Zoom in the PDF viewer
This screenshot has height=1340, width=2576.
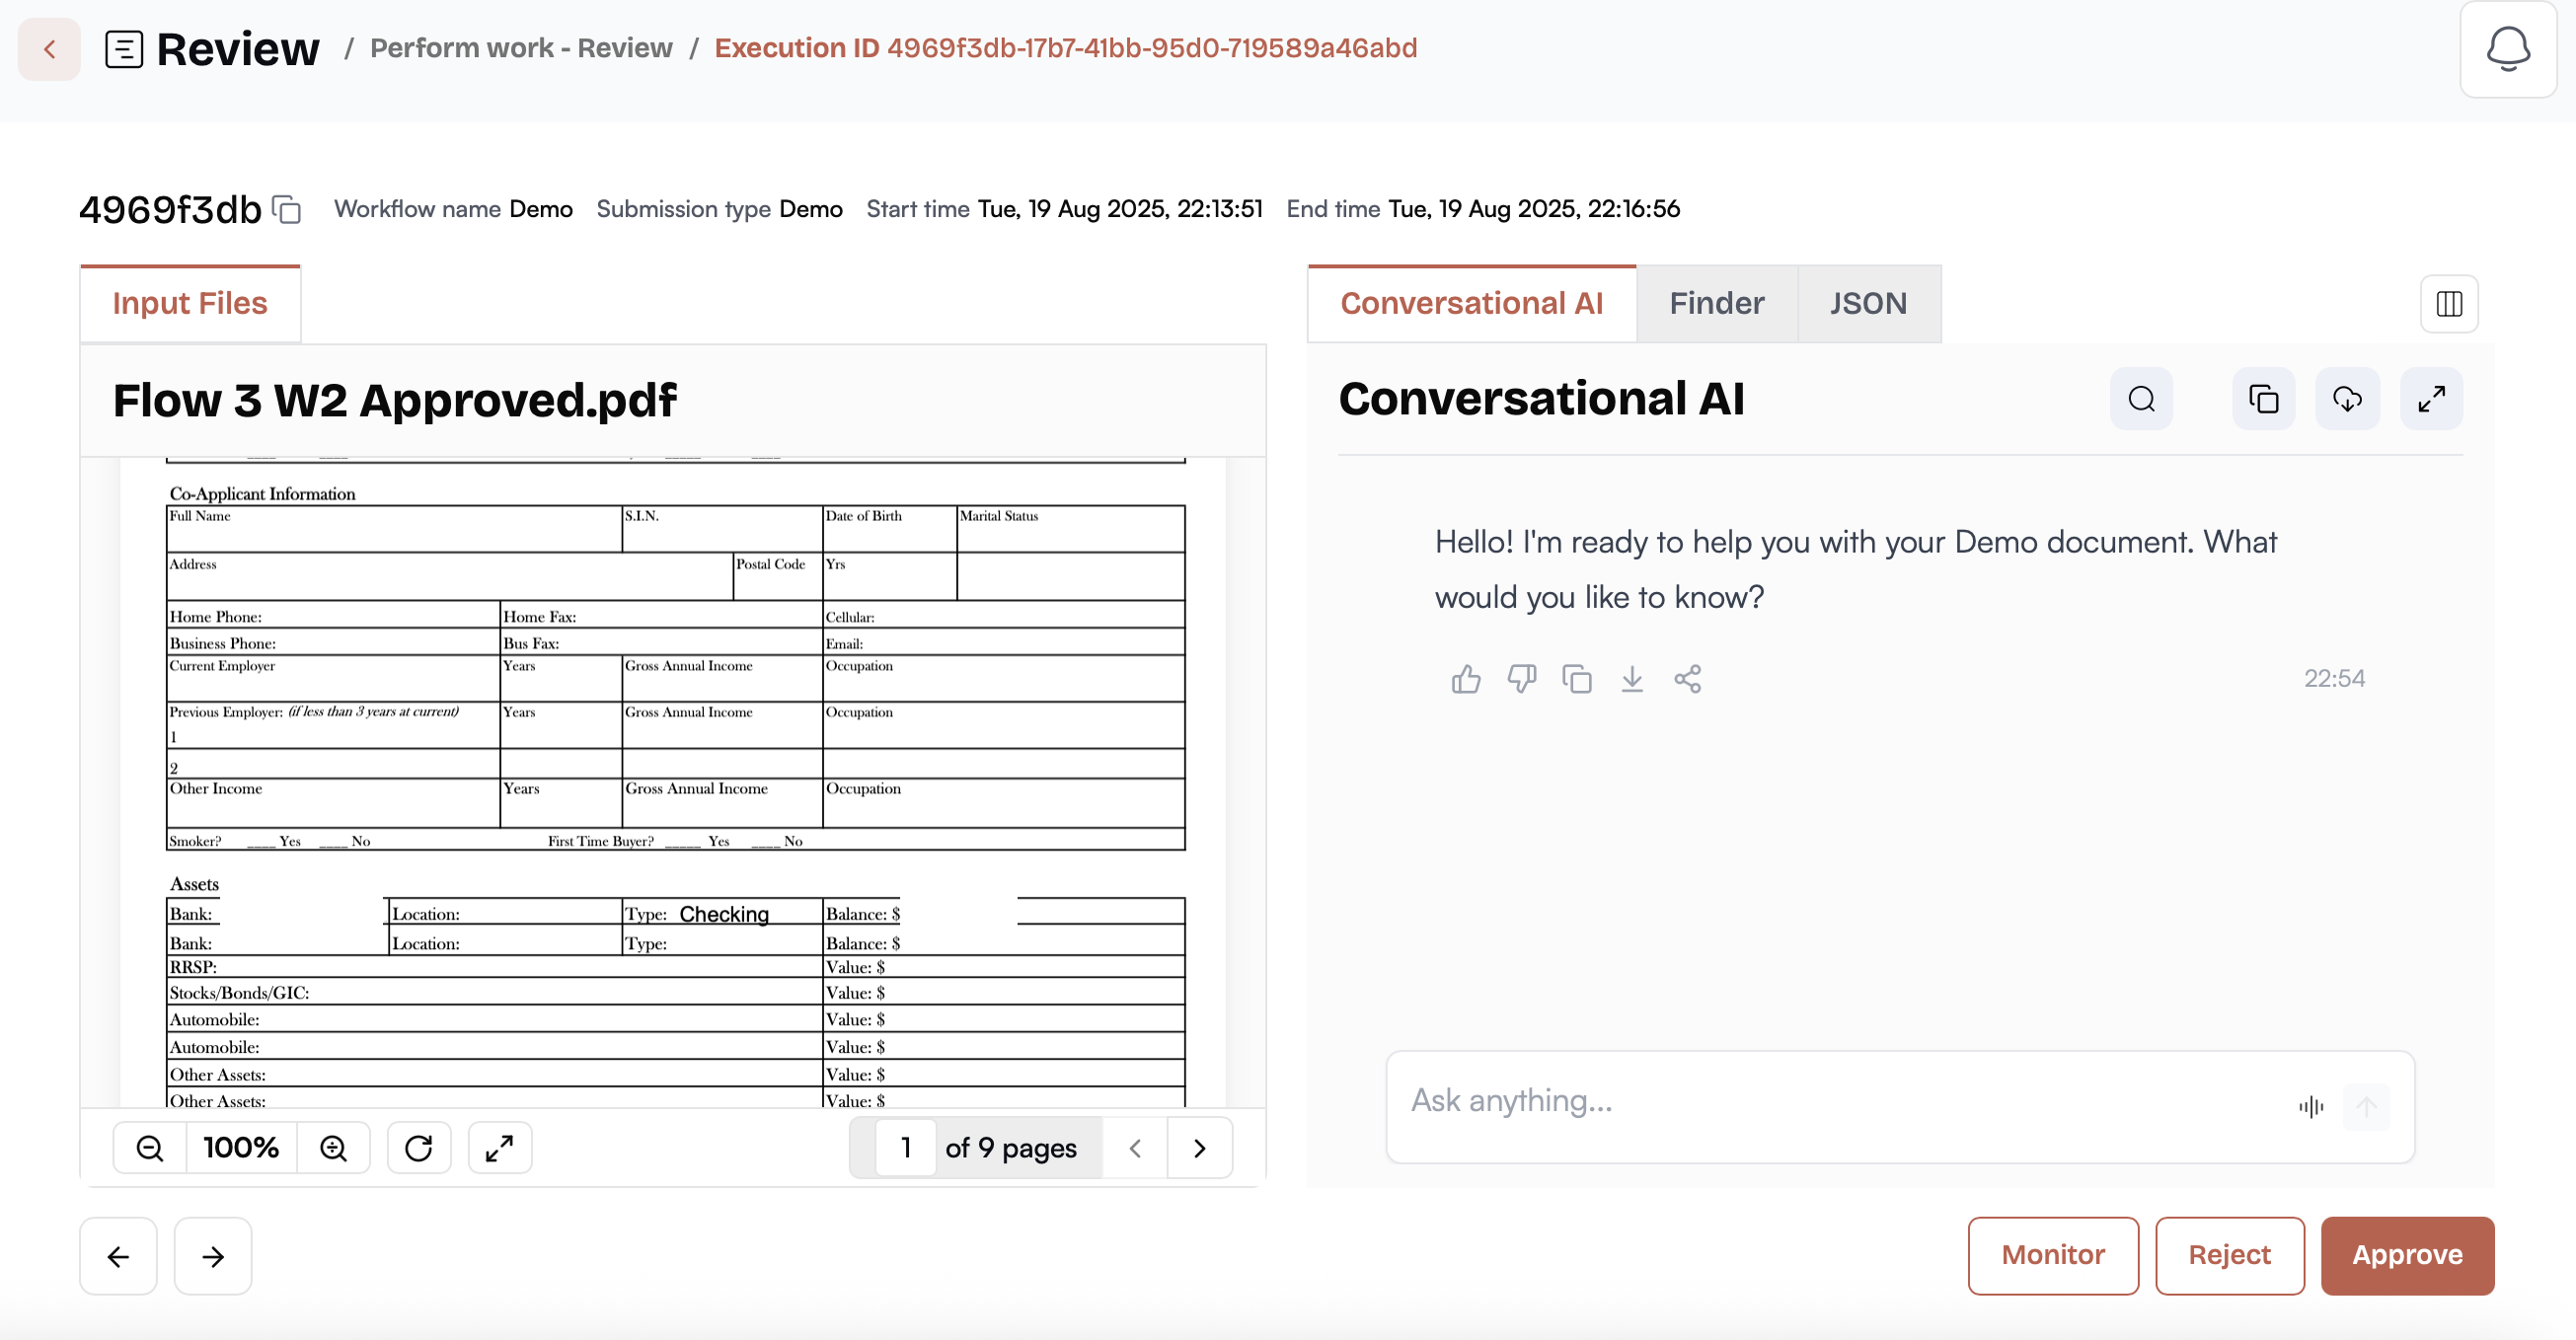[334, 1148]
